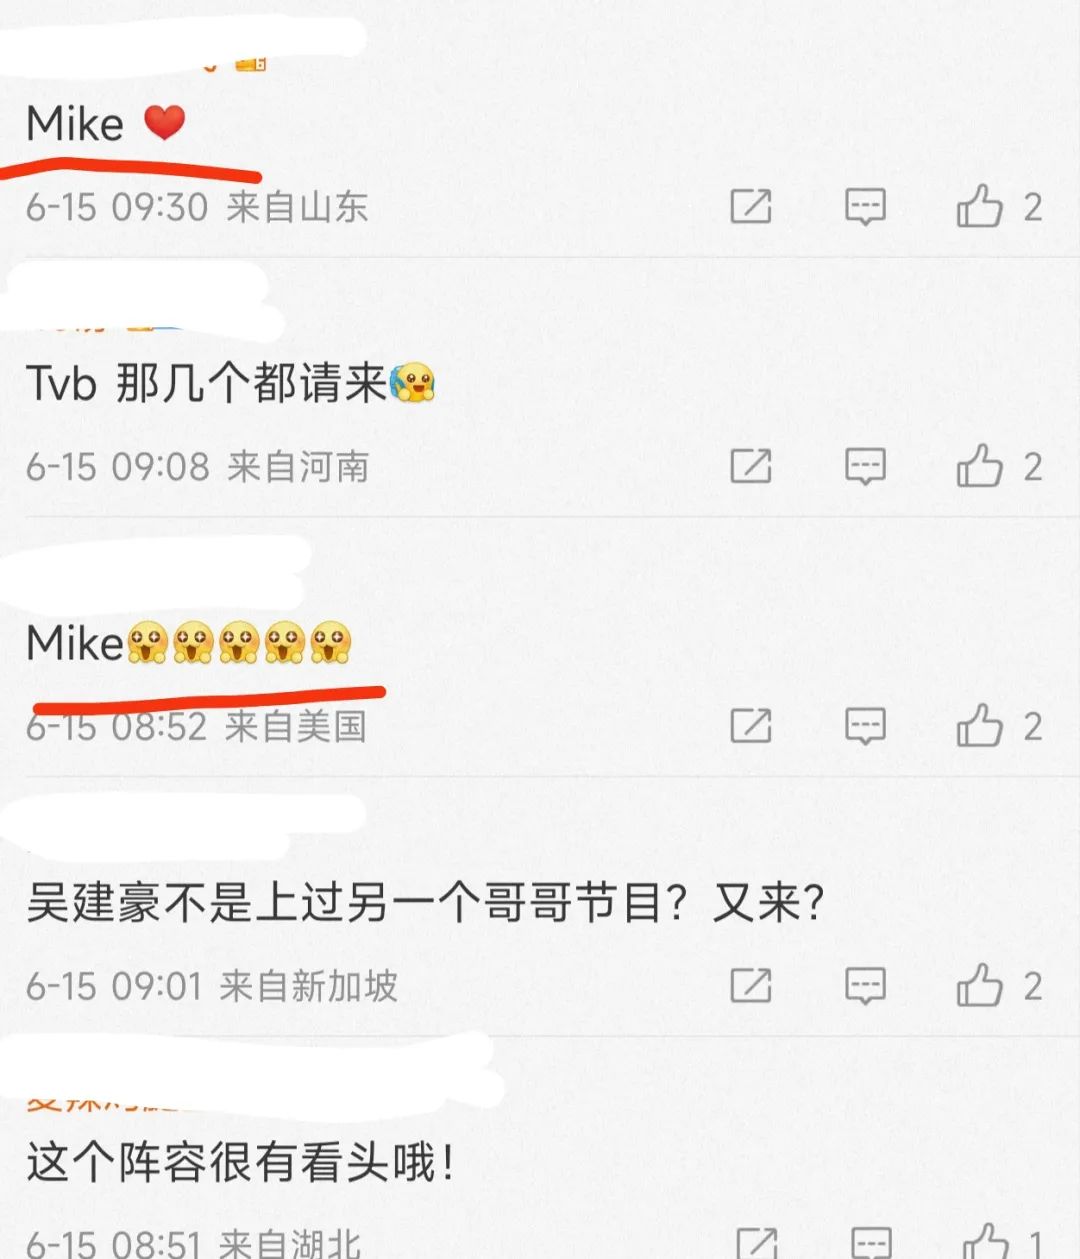Open comment text 吴建豪不是上过另一个哥哥节目

[x=425, y=903]
